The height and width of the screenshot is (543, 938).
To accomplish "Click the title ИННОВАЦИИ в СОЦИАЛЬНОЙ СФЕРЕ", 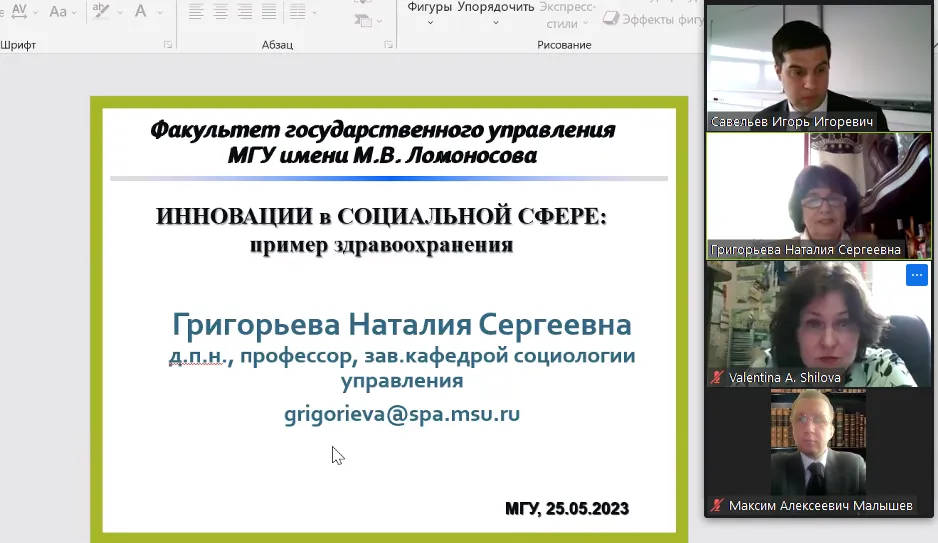I will click(x=382, y=216).
